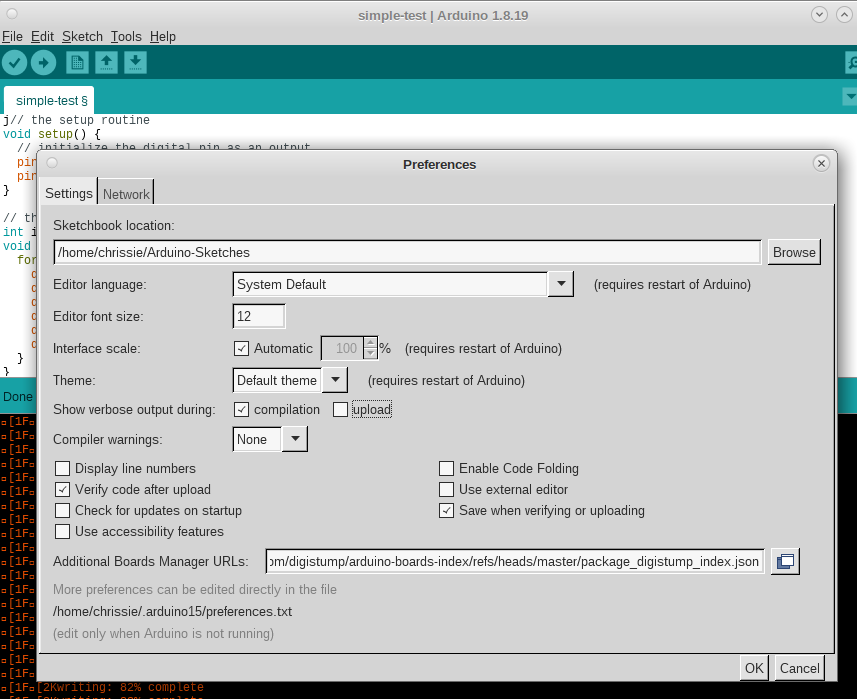This screenshot has width=857, height=699.
Task: Select the simple-test sketch tab
Action: click(x=49, y=101)
